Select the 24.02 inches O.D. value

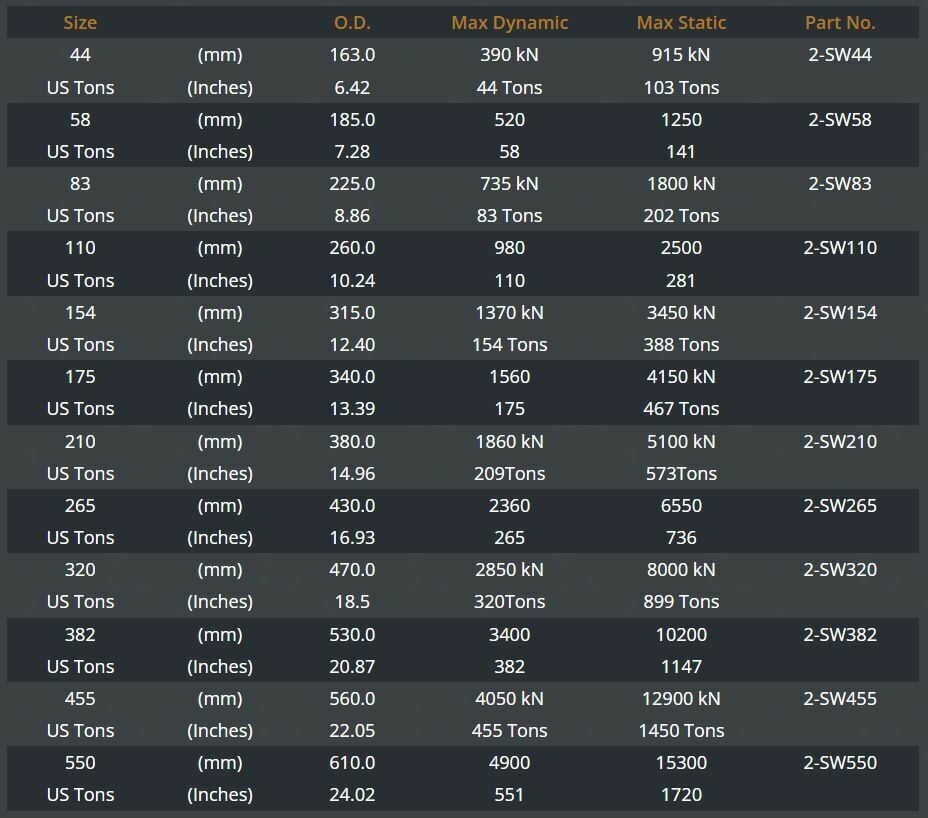coord(352,795)
